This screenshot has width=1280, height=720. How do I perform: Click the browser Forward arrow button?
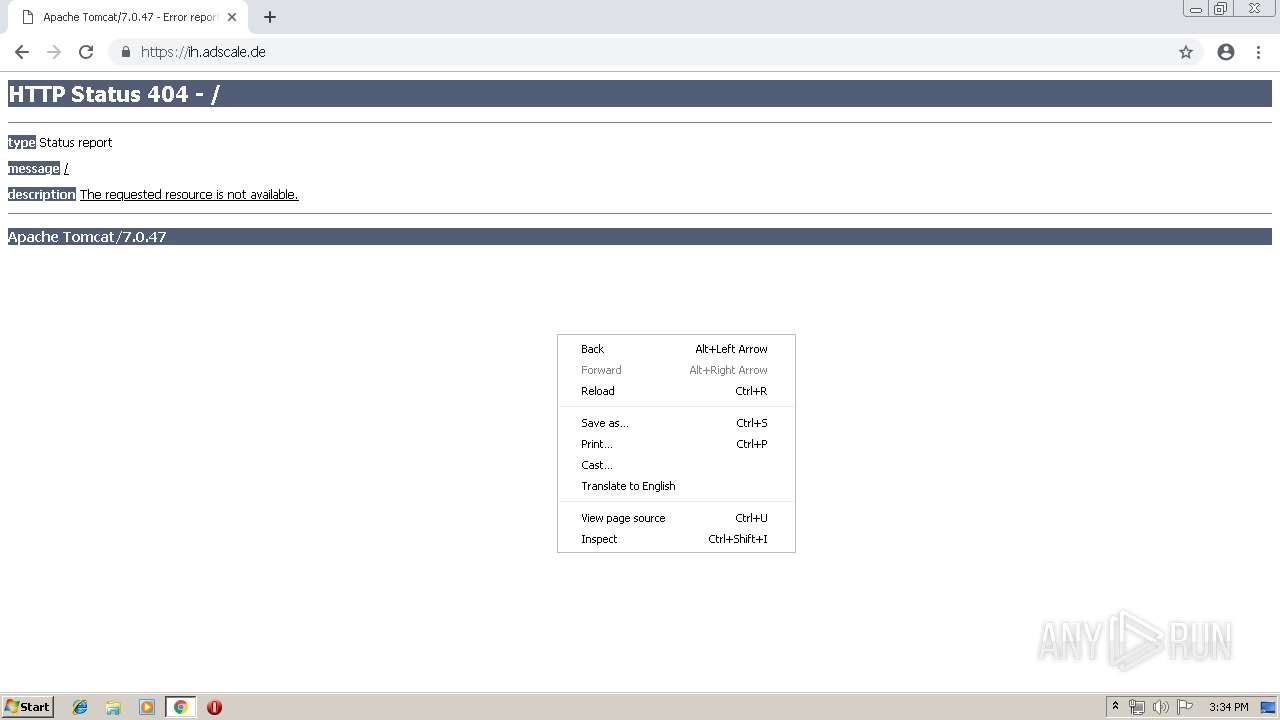point(54,52)
